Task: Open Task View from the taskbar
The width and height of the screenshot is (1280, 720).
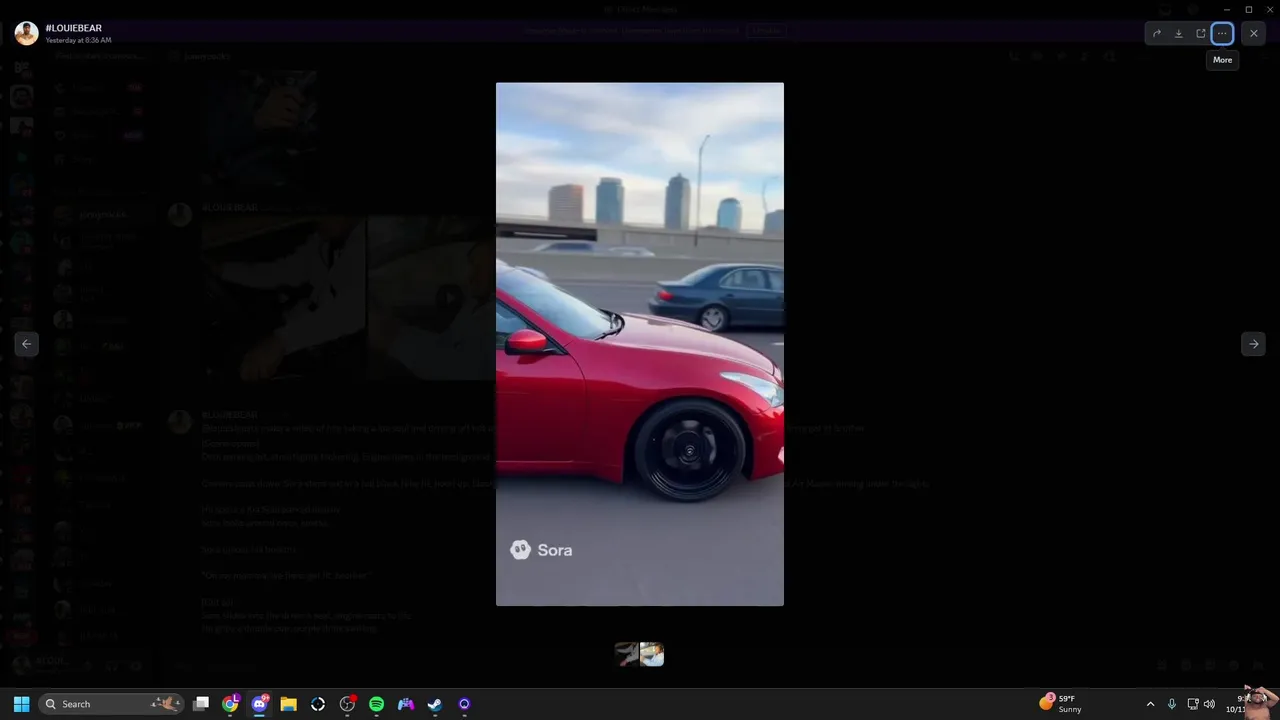Action: pos(201,704)
